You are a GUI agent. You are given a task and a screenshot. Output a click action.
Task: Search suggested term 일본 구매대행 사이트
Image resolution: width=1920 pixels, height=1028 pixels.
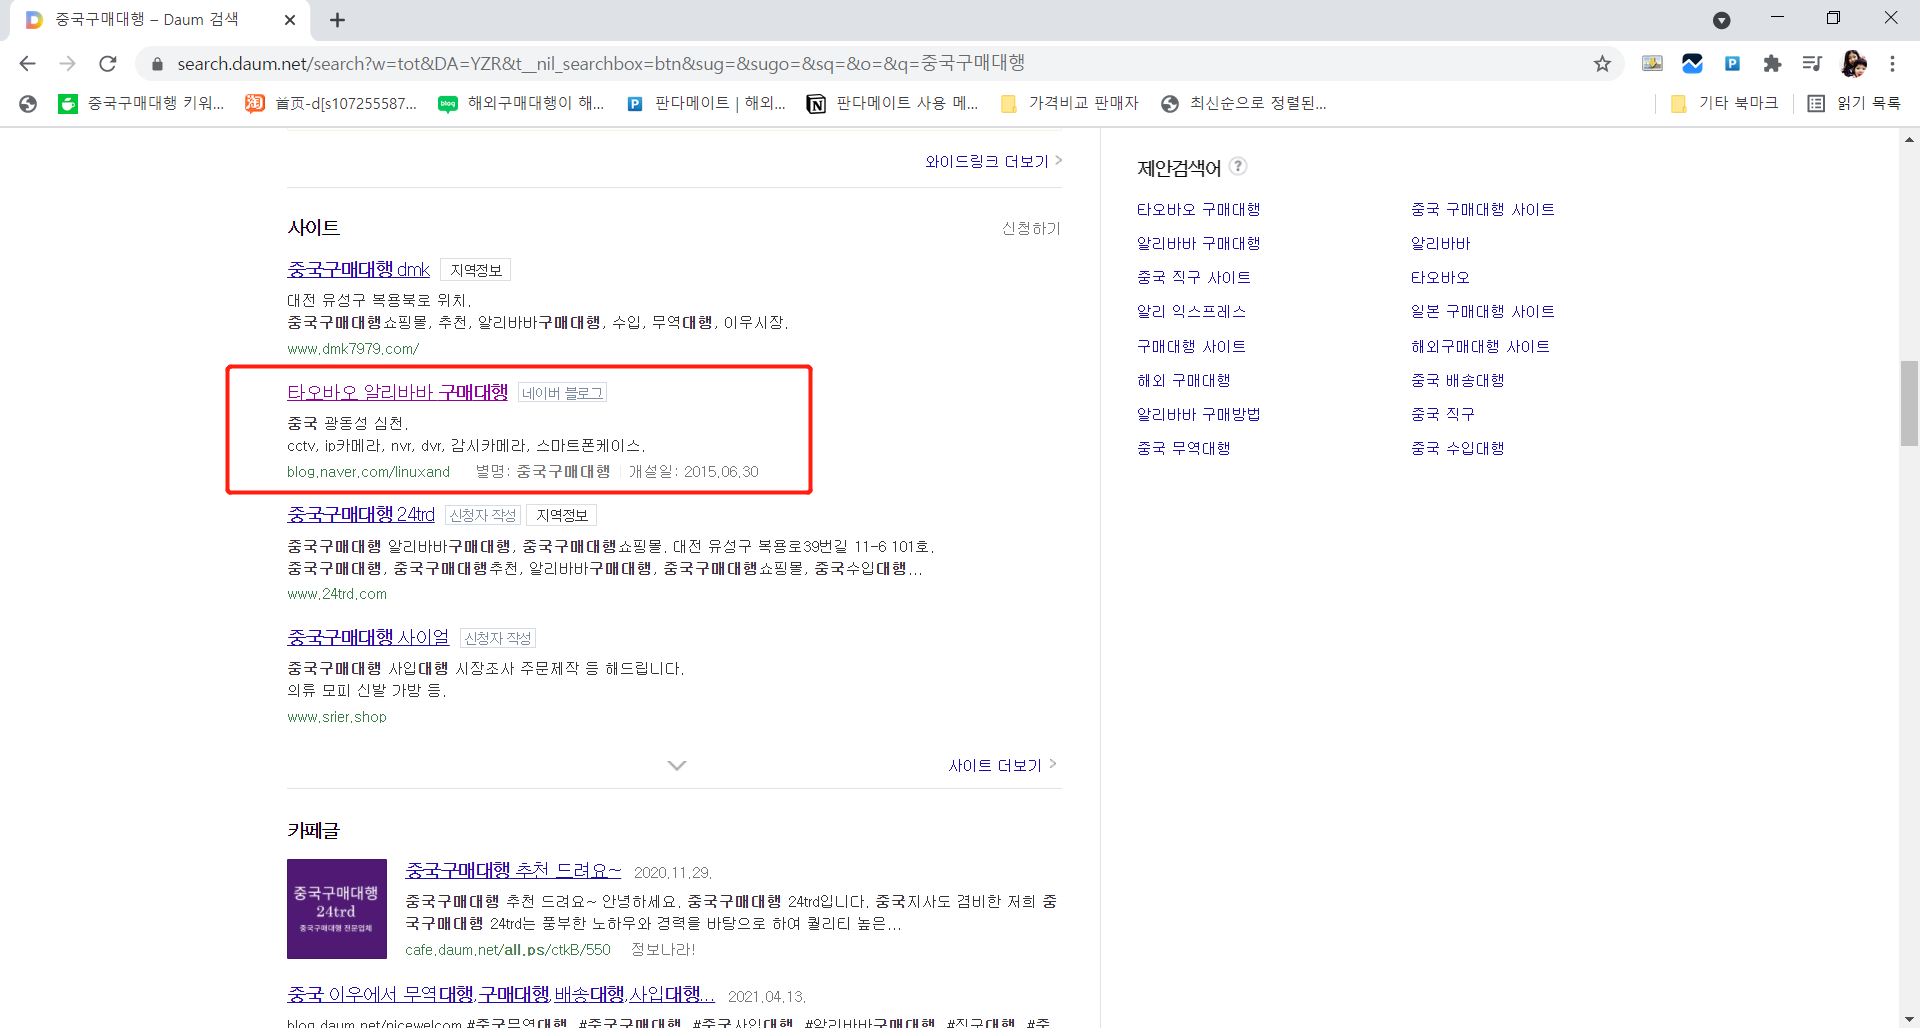click(x=1482, y=311)
